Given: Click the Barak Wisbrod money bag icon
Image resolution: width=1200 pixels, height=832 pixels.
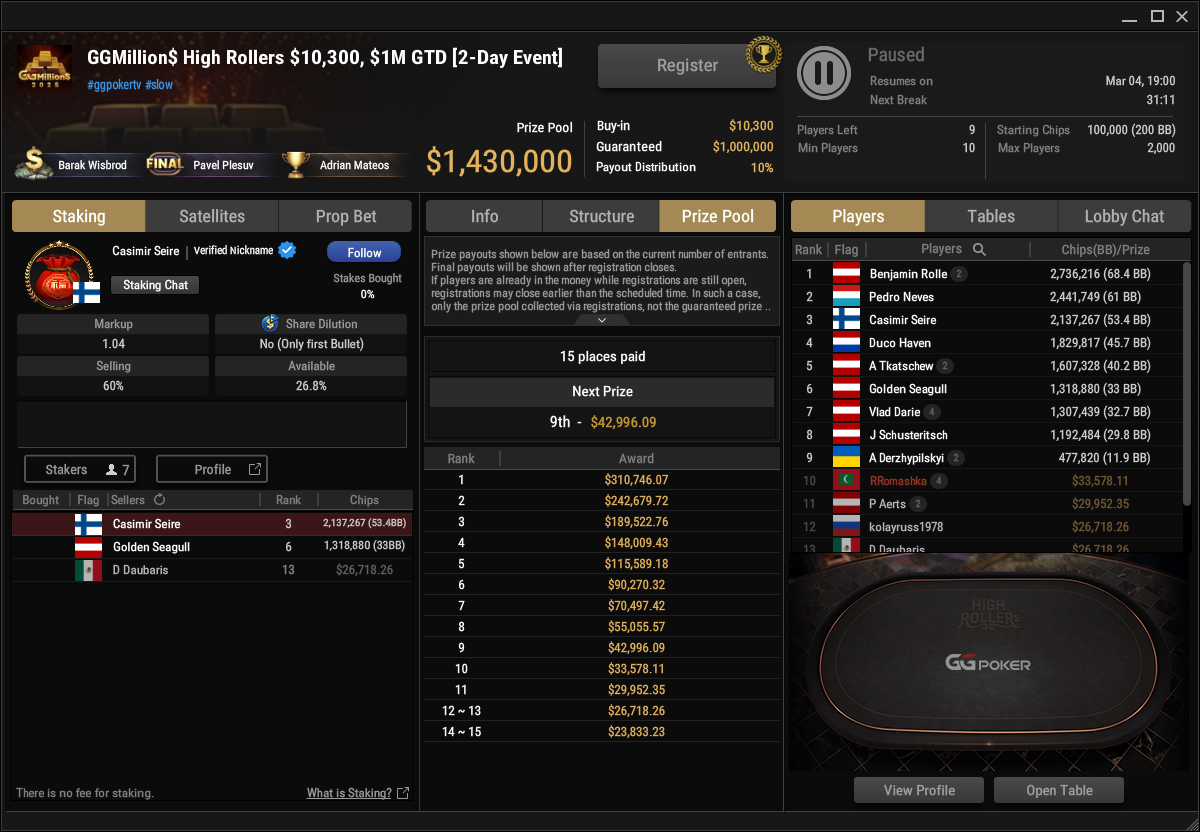Looking at the screenshot, I should click(x=35, y=164).
